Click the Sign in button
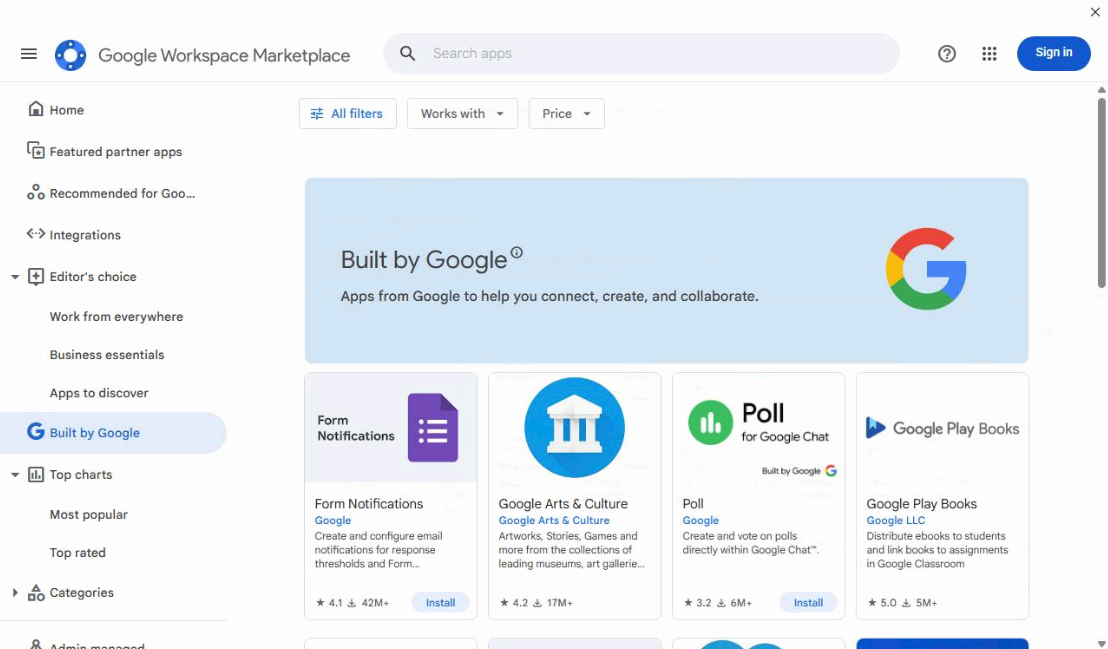 (1054, 53)
